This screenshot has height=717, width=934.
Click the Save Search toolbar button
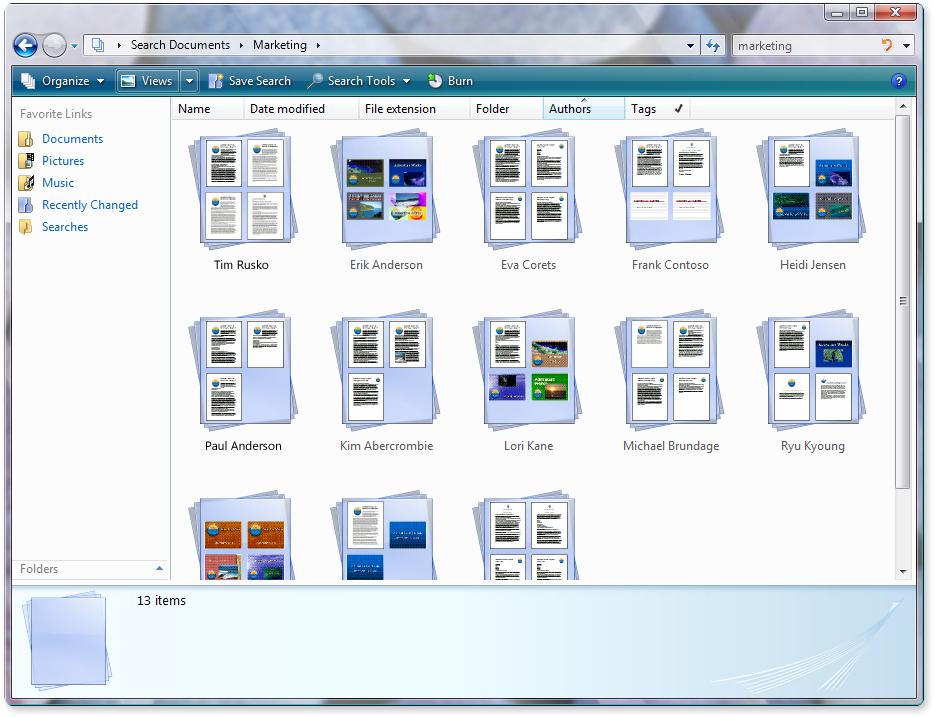(249, 81)
